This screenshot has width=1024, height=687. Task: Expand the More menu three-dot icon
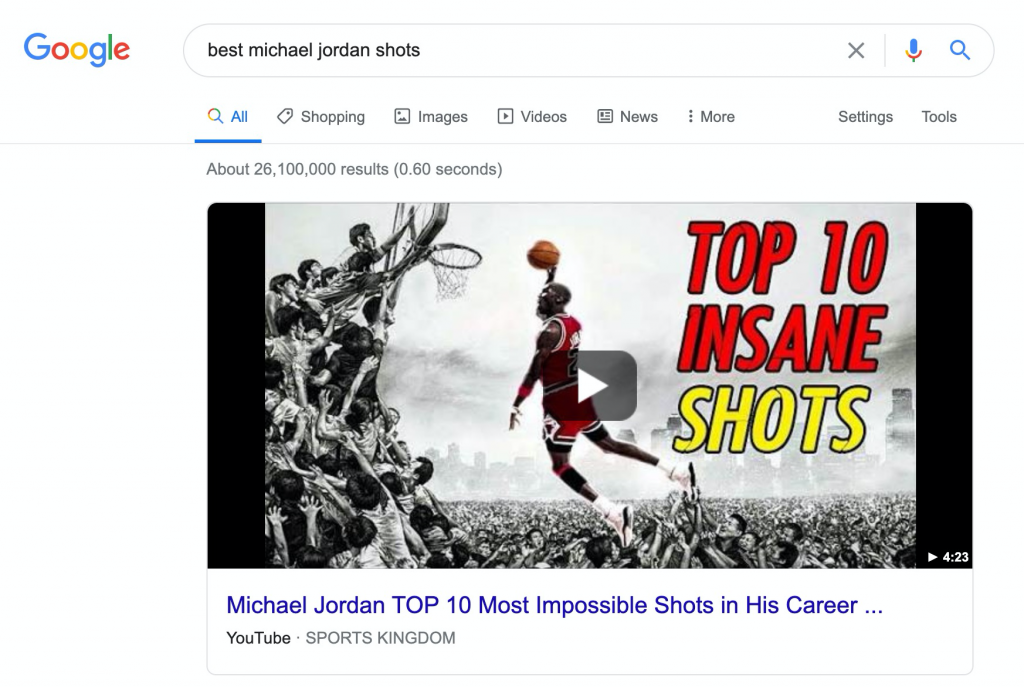click(690, 116)
